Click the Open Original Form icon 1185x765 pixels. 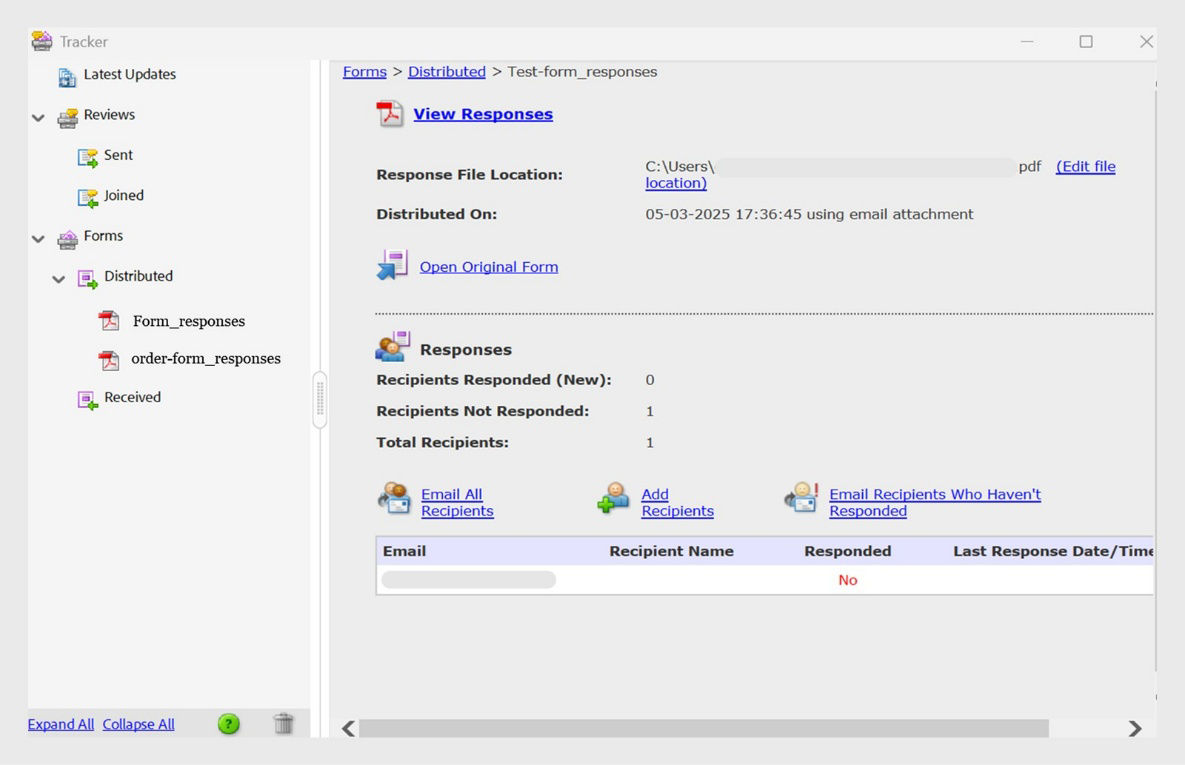tap(392, 264)
